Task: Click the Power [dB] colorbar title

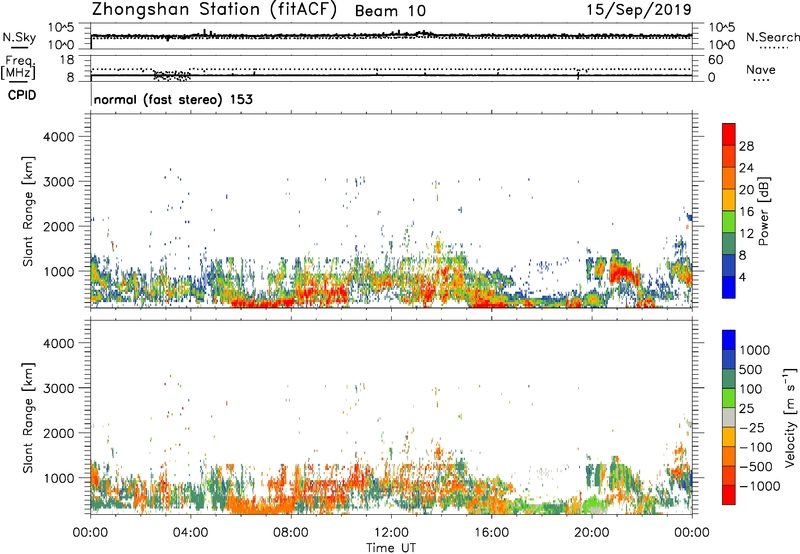Action: (764, 211)
